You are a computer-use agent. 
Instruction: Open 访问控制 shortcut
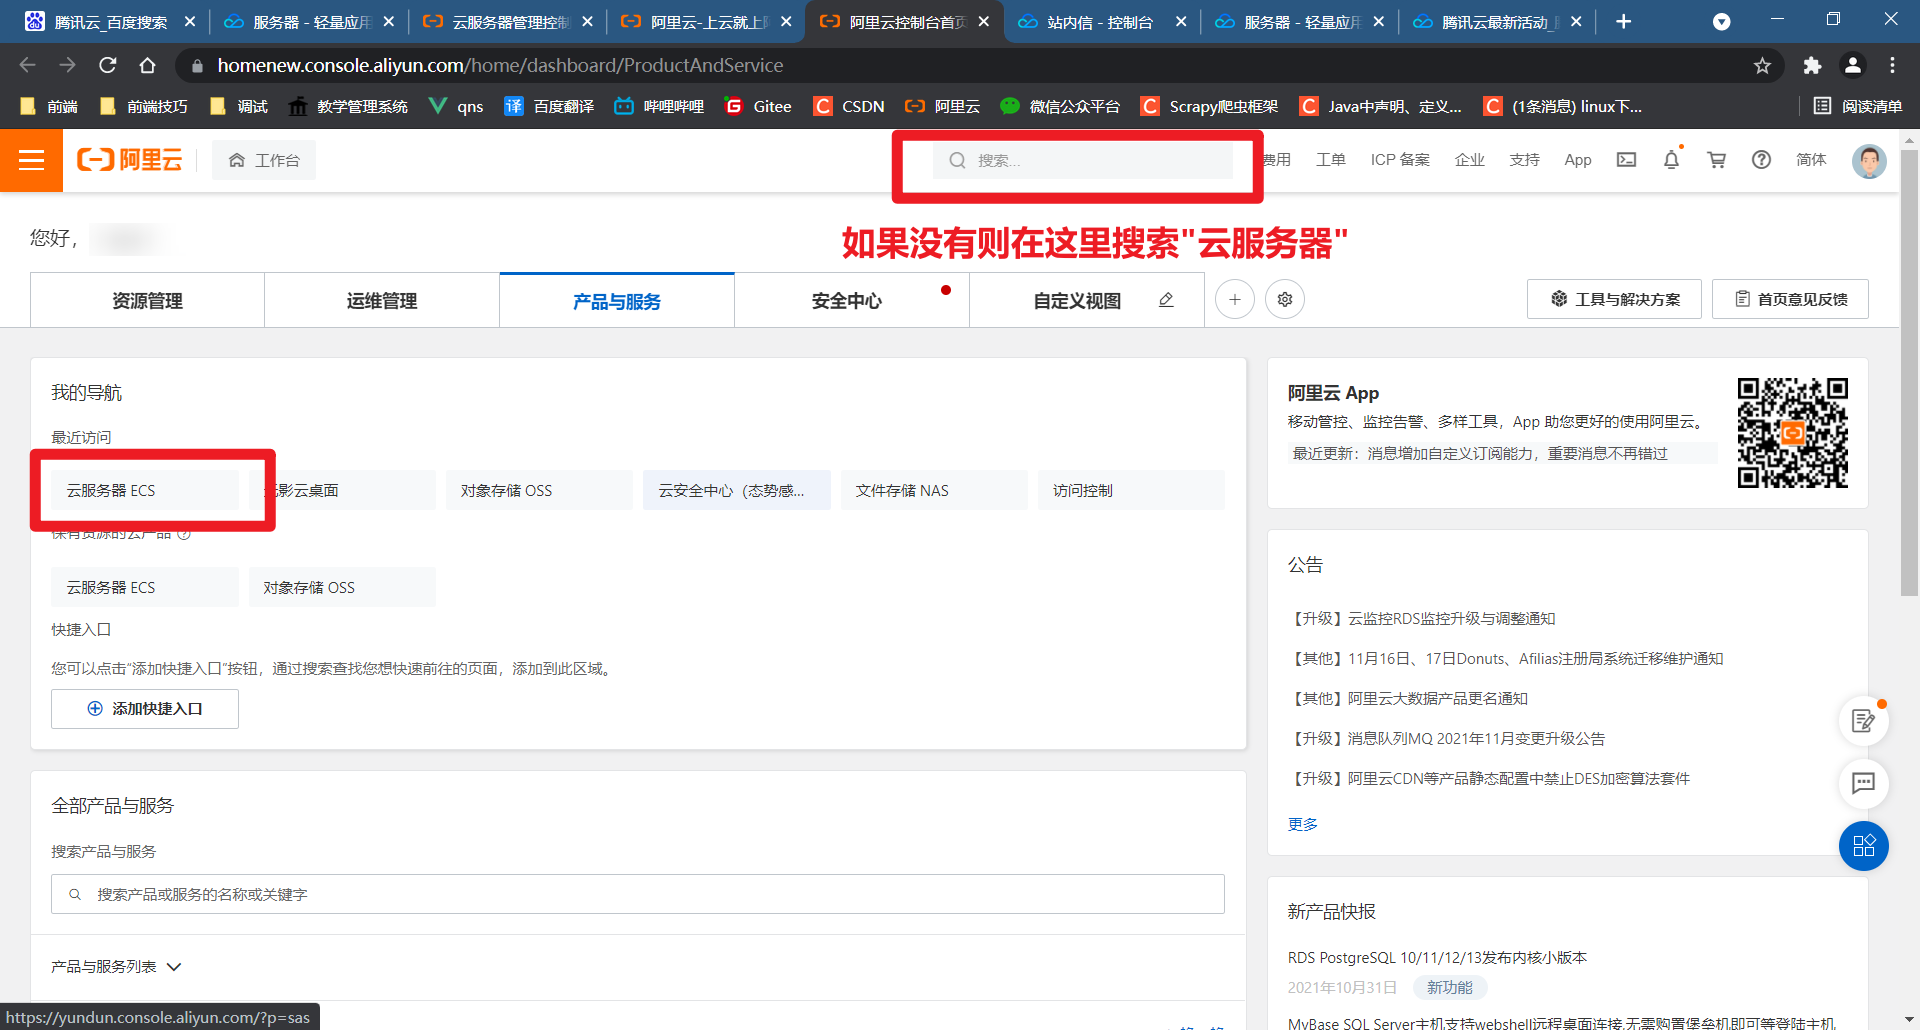1131,490
